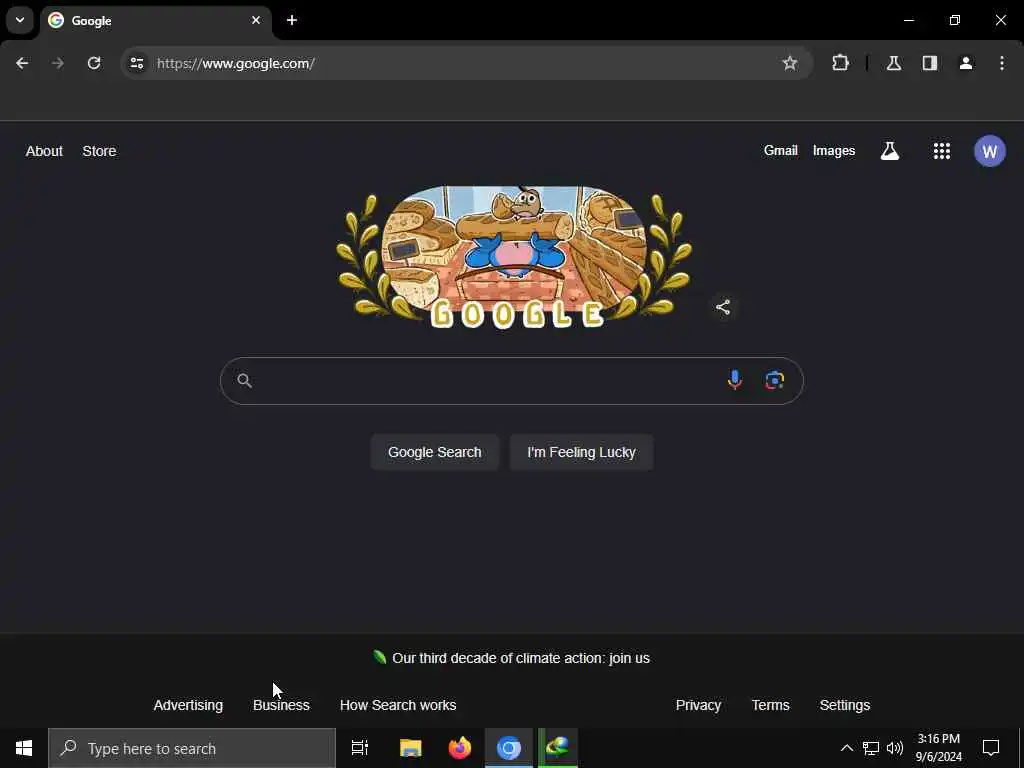Image resolution: width=1024 pixels, height=768 pixels.
Task: Click the forward navigation arrow
Action: [58, 63]
